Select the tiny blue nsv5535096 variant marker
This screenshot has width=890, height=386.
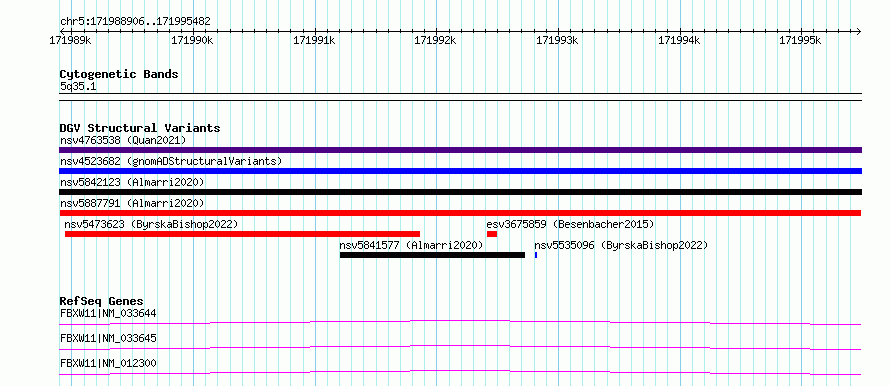tap(536, 255)
